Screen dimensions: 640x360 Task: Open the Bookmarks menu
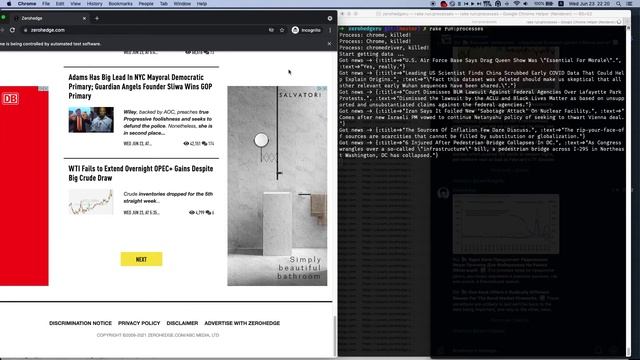tap(120, 4)
